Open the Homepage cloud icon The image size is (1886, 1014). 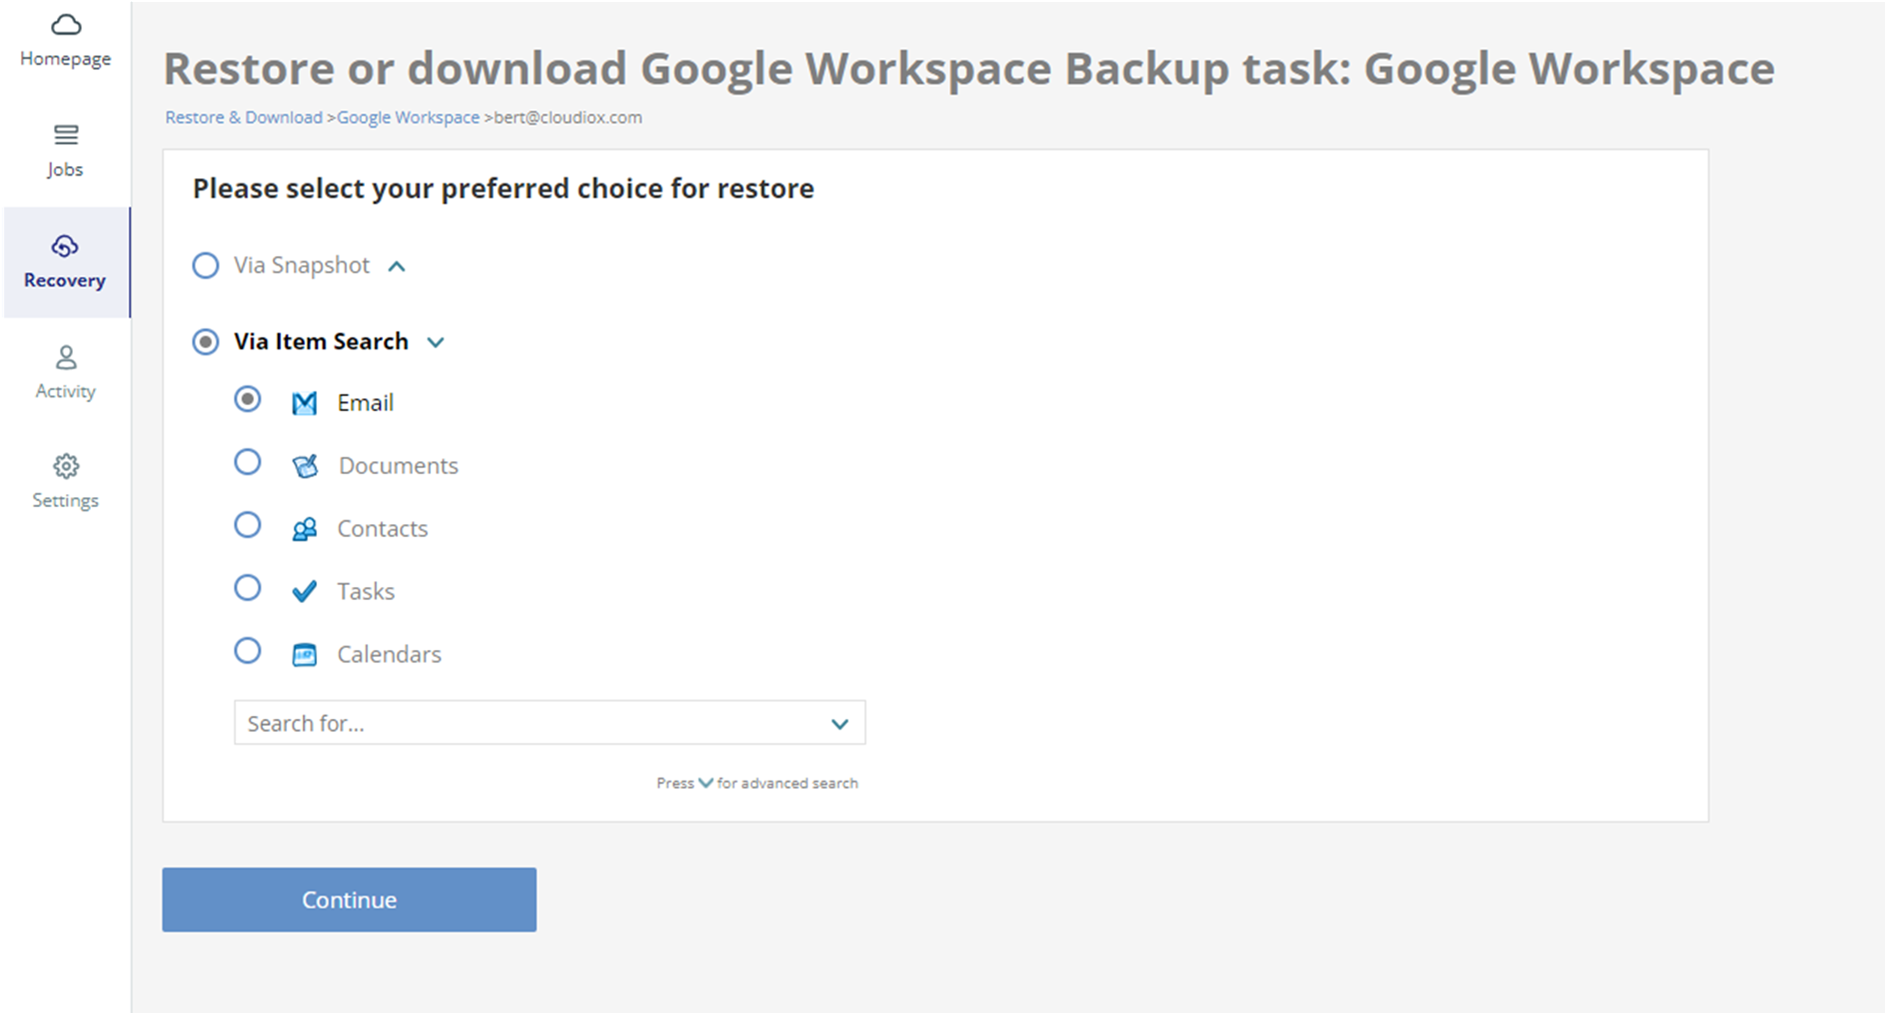pyautogui.click(x=66, y=24)
